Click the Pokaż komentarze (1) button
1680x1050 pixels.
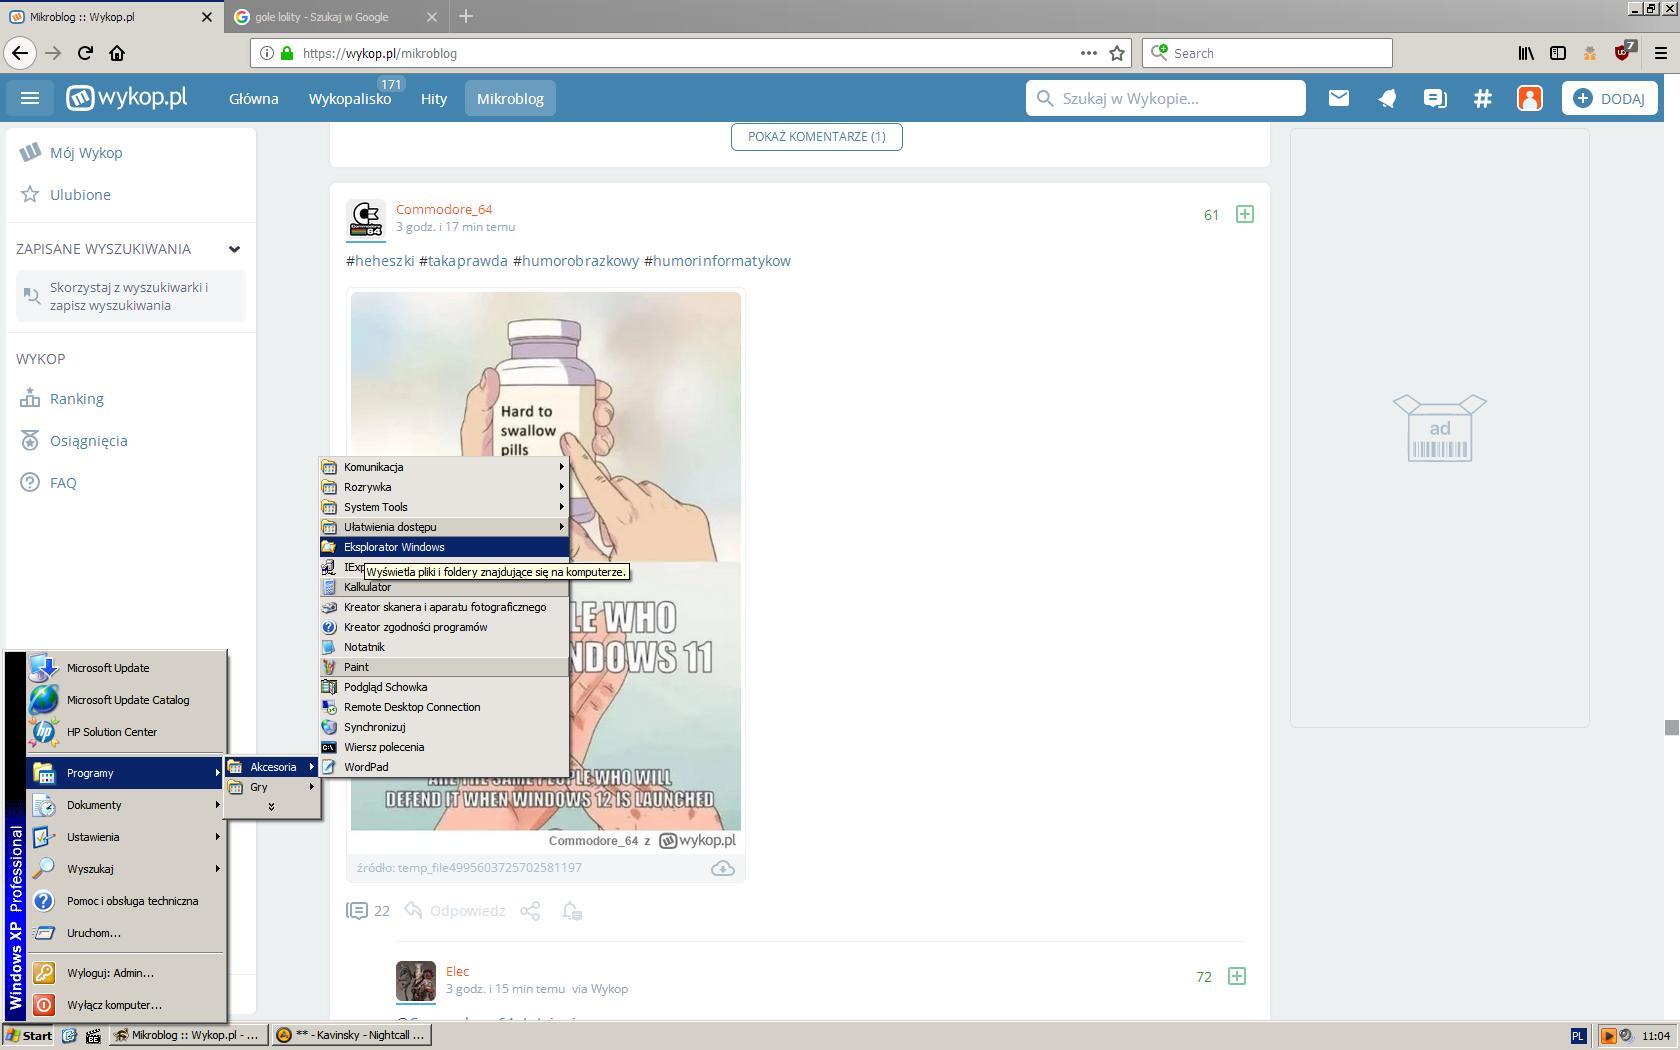pos(816,137)
